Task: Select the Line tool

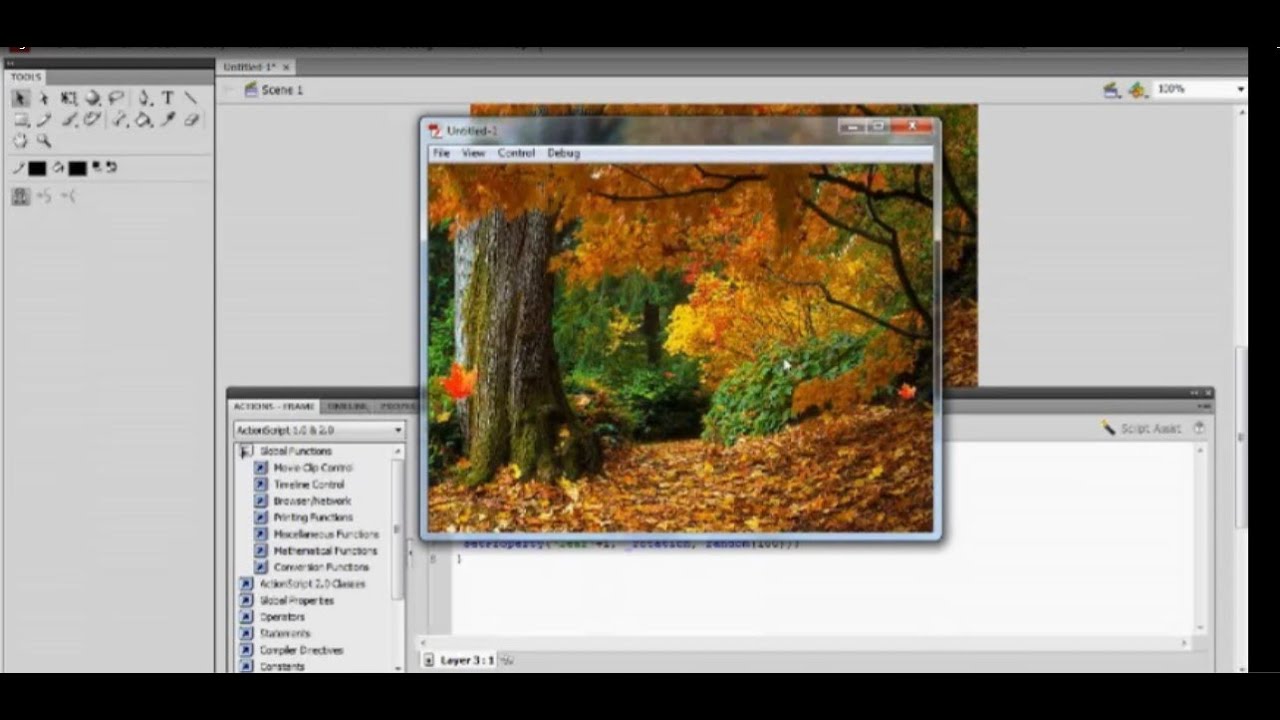Action: coord(191,98)
